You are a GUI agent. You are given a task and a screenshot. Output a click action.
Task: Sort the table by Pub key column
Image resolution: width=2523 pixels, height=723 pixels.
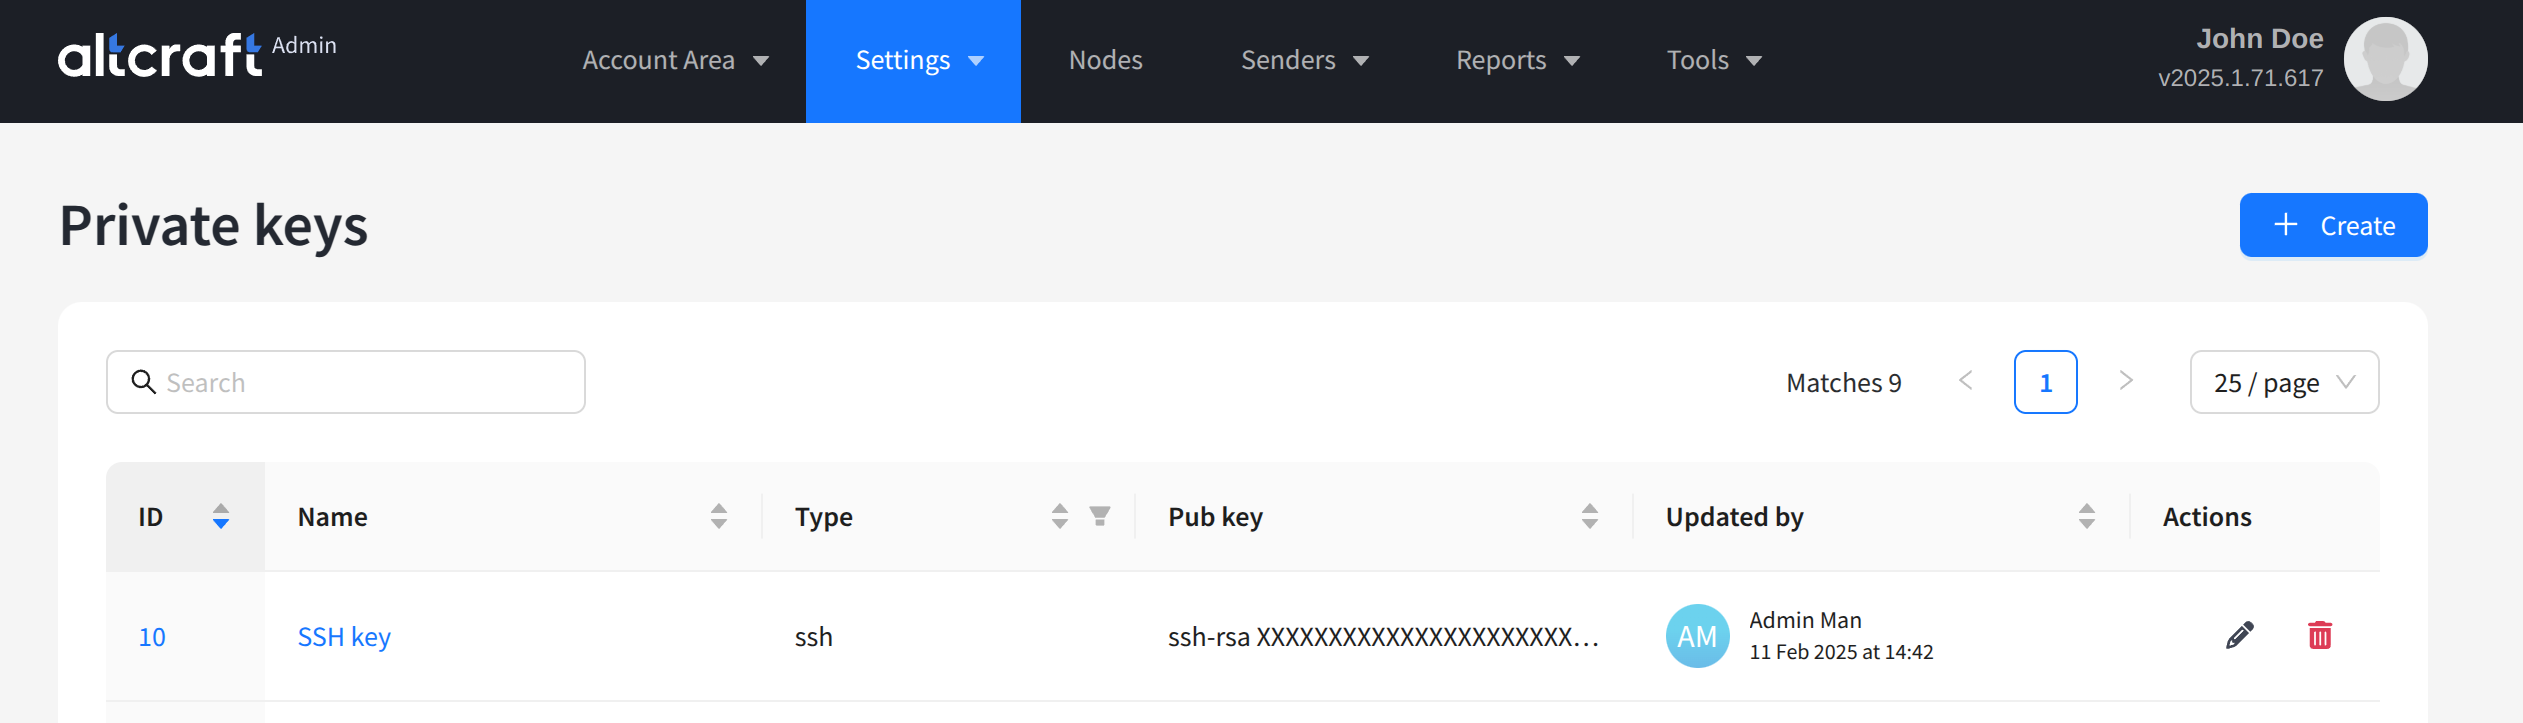pyautogui.click(x=1590, y=516)
